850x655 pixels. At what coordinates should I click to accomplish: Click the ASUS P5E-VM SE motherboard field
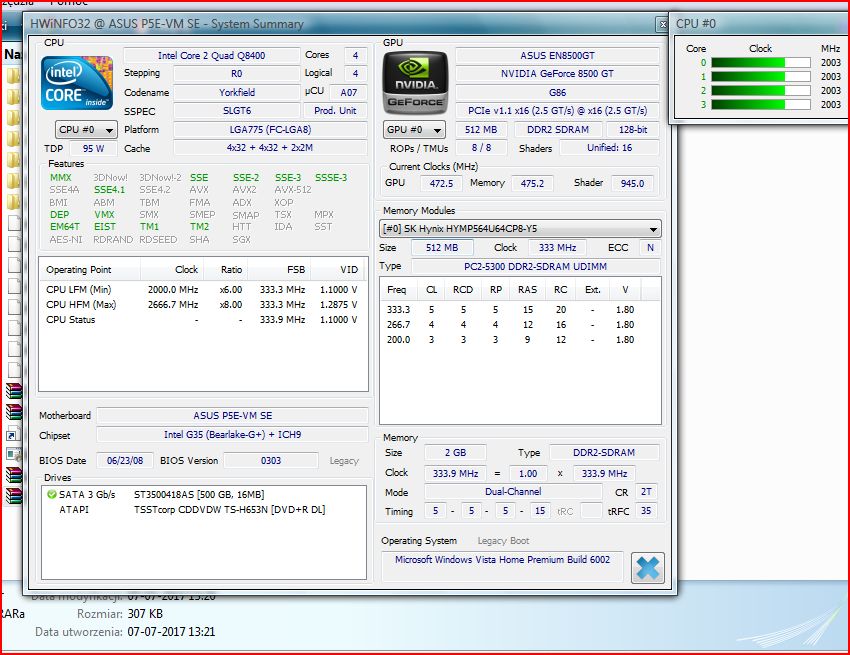[233, 415]
